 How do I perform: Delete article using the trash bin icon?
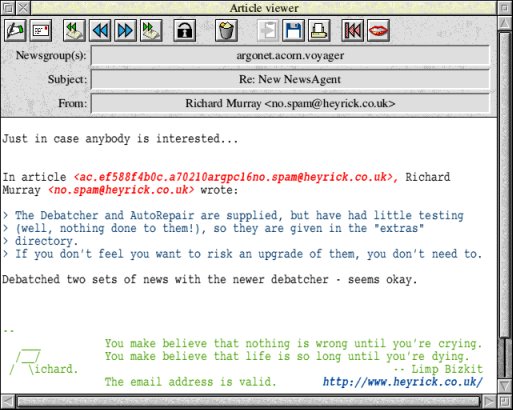tap(226, 30)
